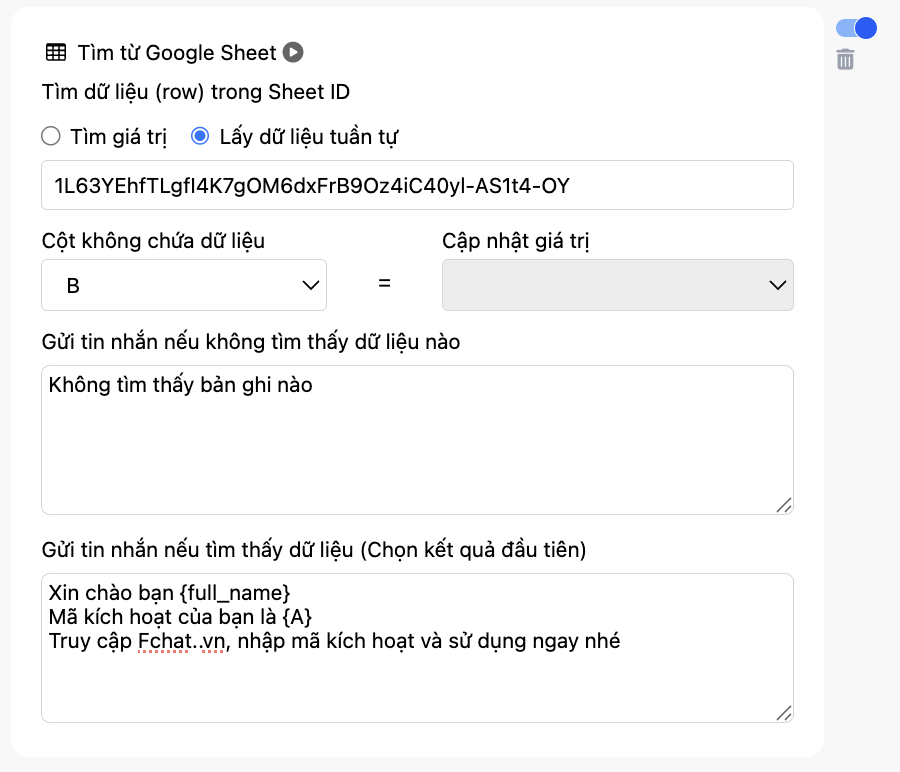The height and width of the screenshot is (772, 900).
Task: Click the trash icon to delete block
Action: (x=845, y=59)
